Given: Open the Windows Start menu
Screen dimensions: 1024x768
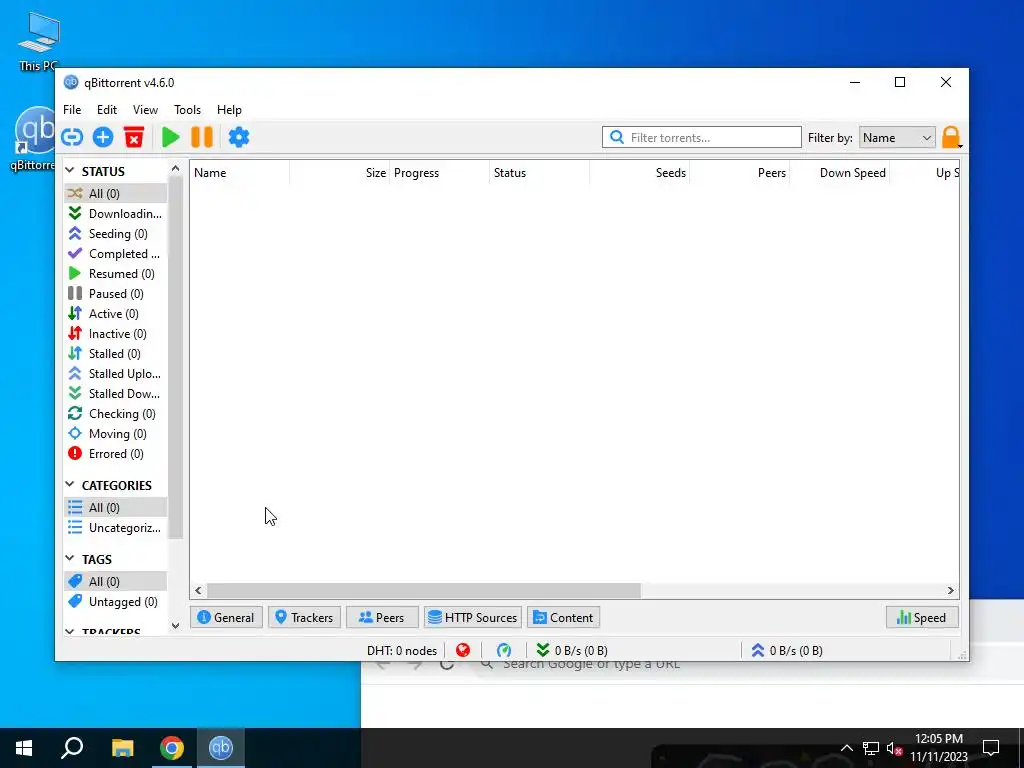Looking at the screenshot, I should (x=24, y=748).
